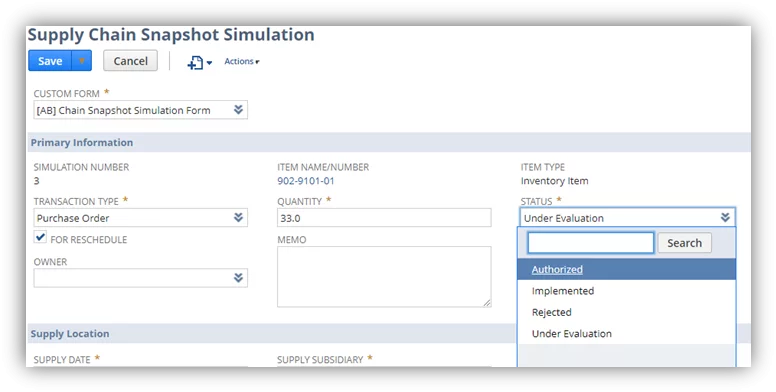This screenshot has height=392, width=776.
Task: Open item link 902-9101-01
Action: [305, 181]
